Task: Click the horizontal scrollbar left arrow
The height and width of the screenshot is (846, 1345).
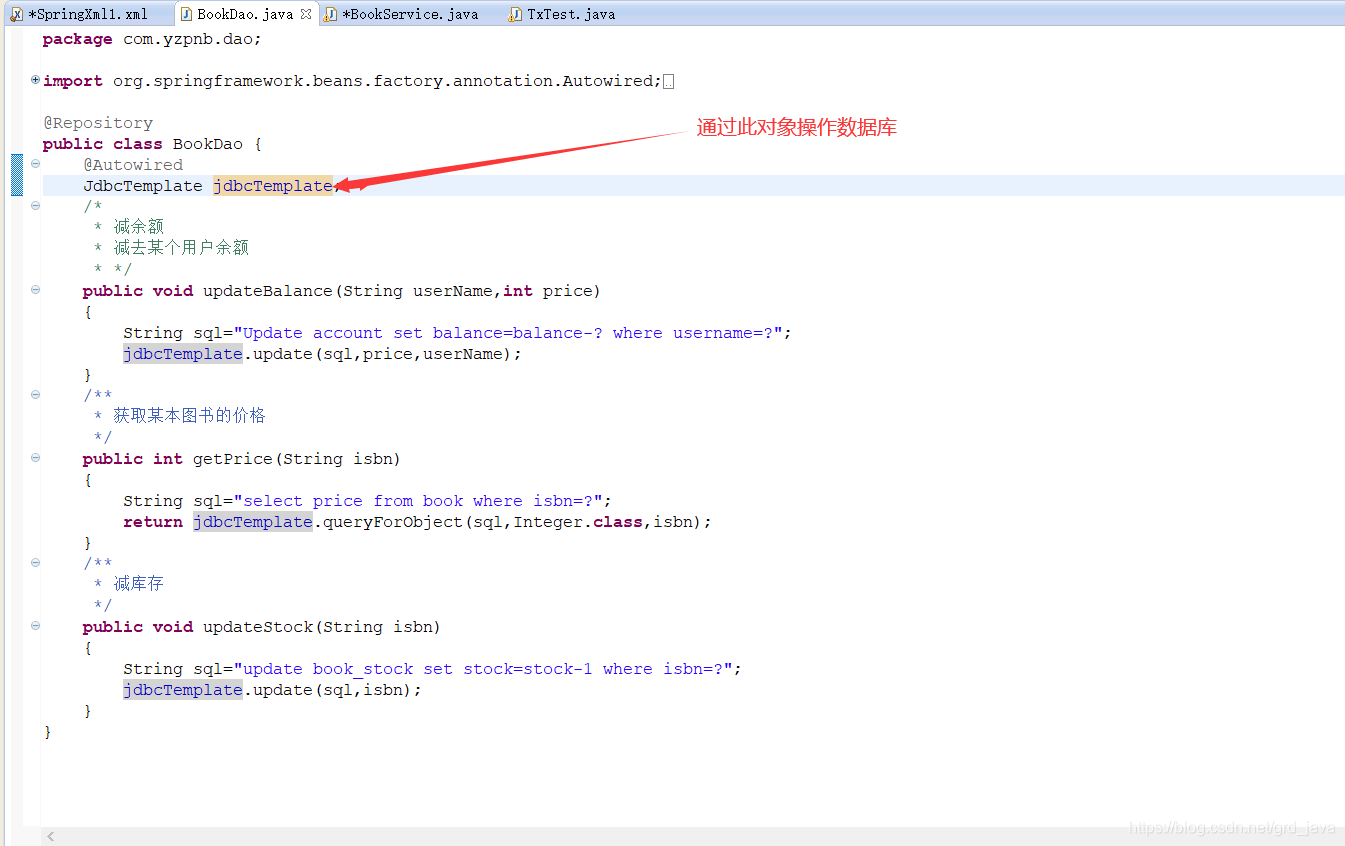Action: [52, 836]
